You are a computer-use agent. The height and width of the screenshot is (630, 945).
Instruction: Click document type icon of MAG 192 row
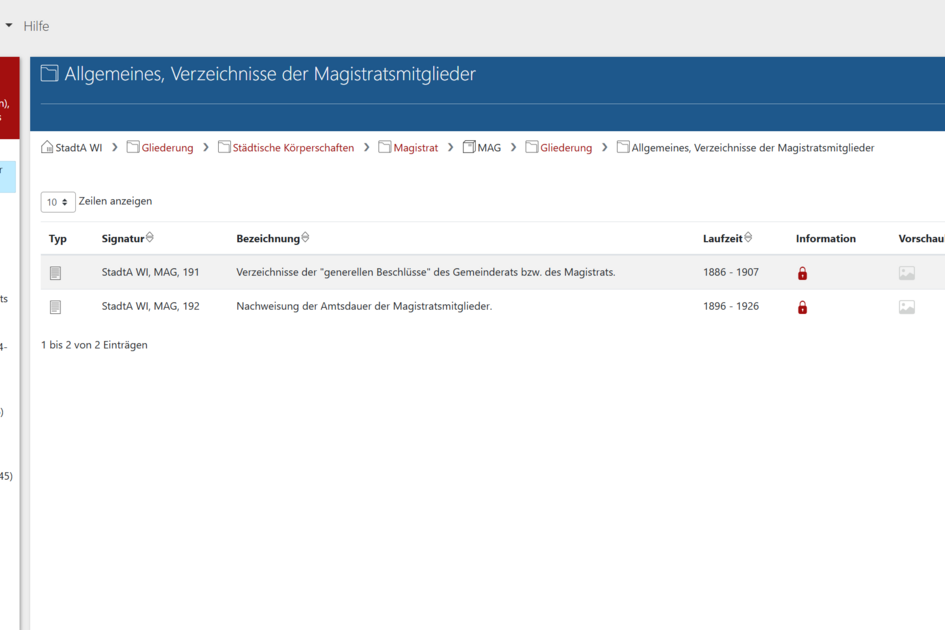point(56,307)
